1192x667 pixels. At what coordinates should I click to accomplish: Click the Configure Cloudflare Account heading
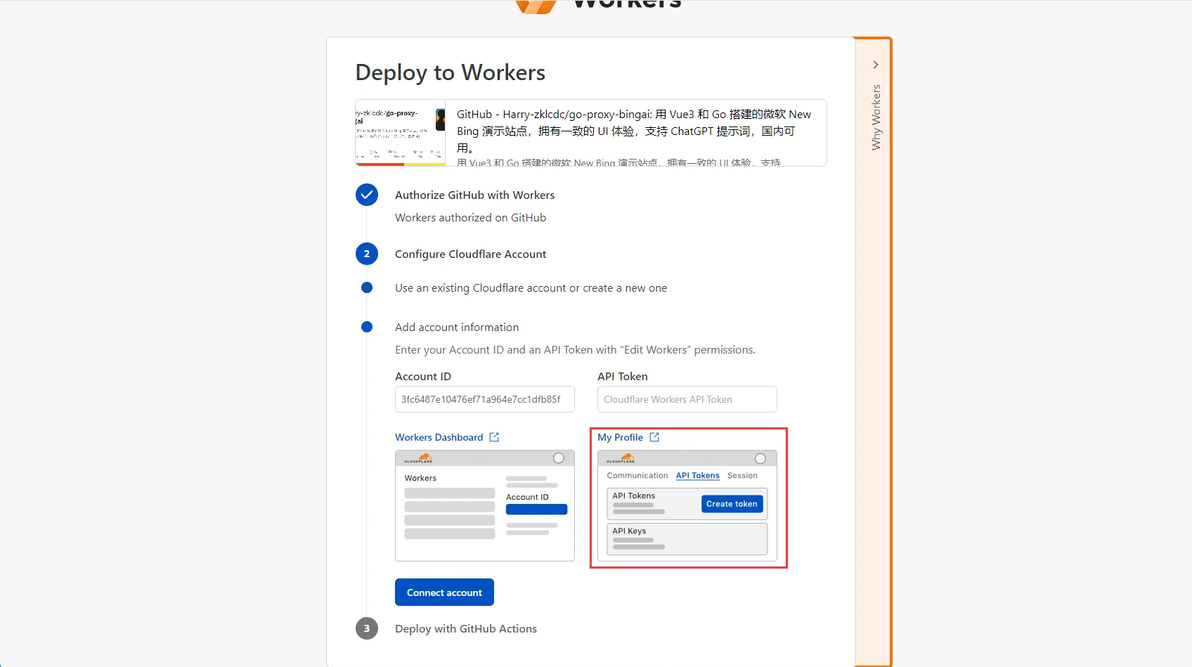click(470, 254)
